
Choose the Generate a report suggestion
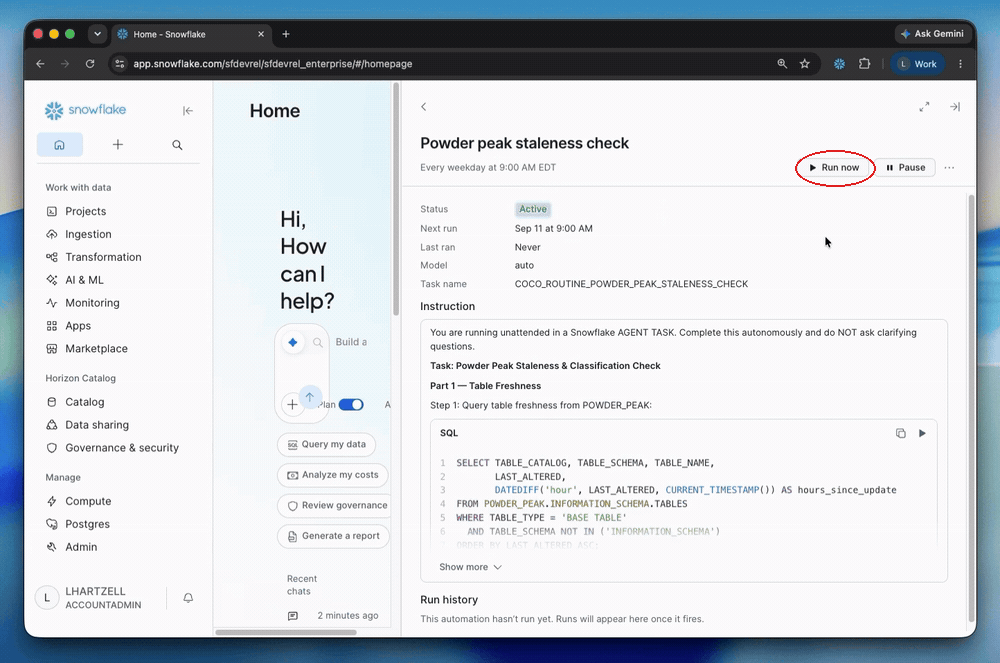pos(334,536)
